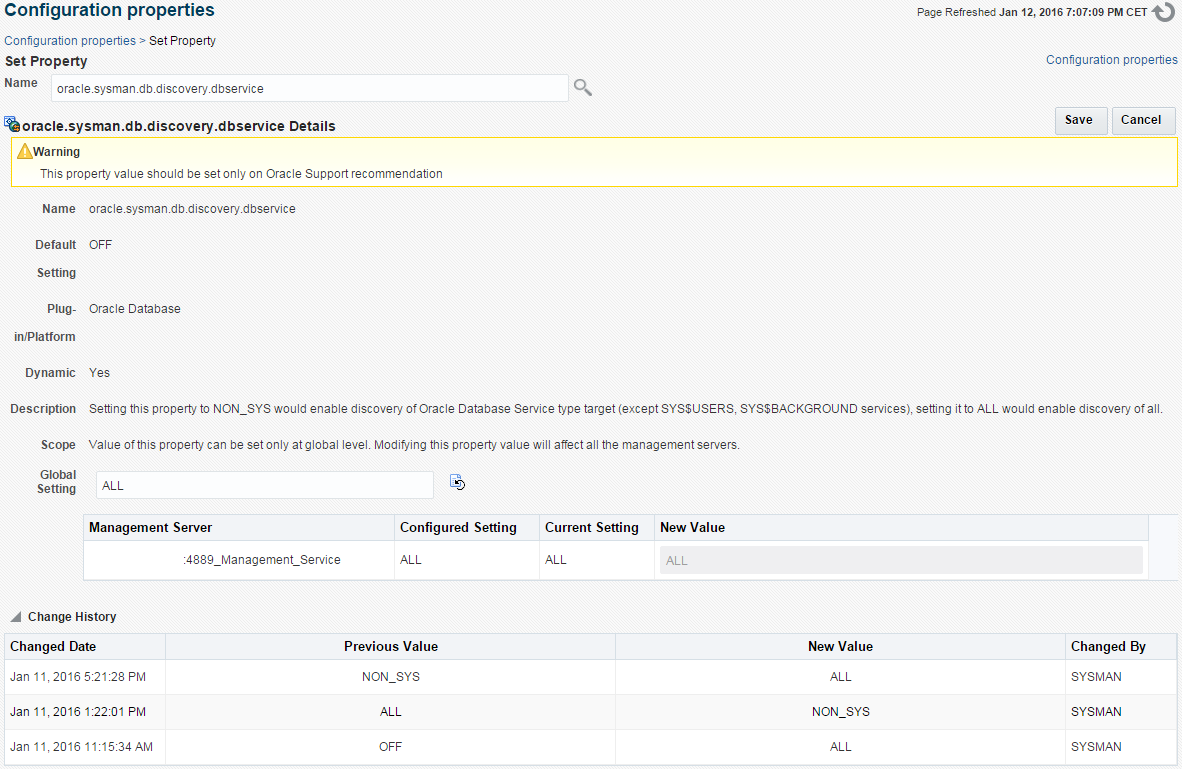Click the property Name search field

tap(310, 88)
